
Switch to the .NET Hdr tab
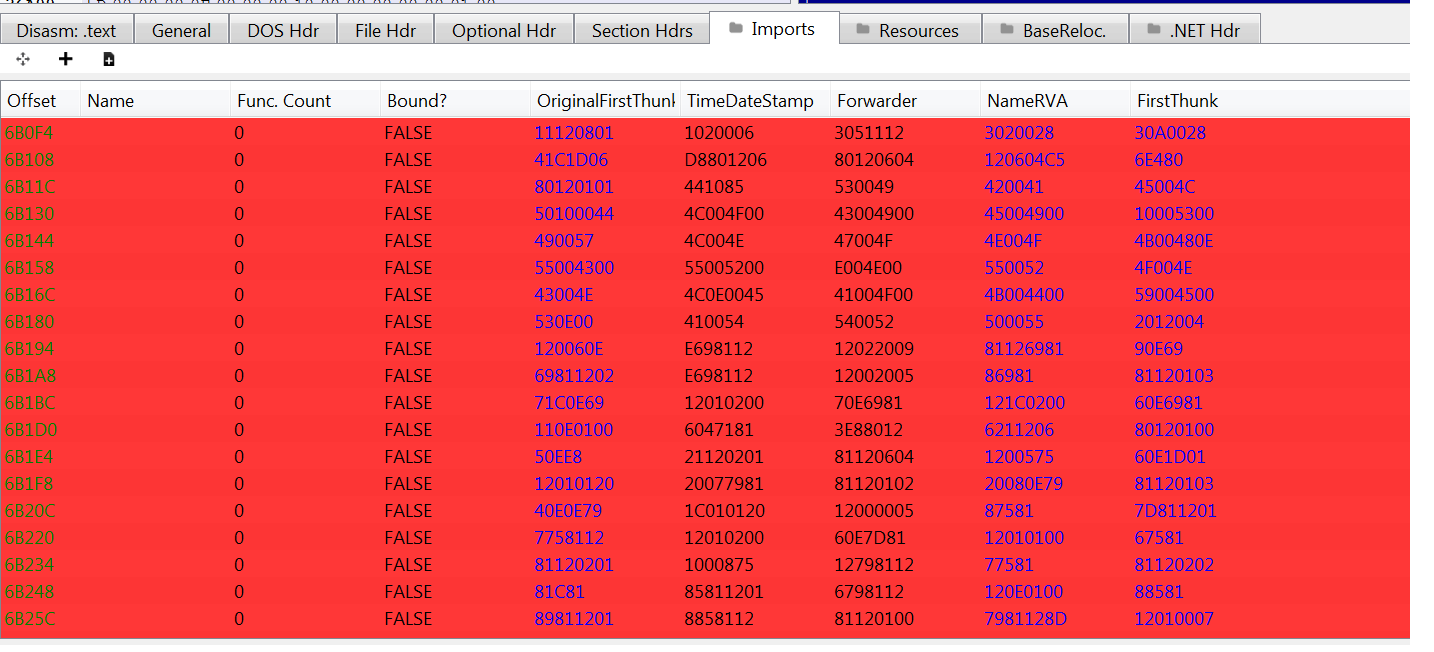(x=1194, y=30)
